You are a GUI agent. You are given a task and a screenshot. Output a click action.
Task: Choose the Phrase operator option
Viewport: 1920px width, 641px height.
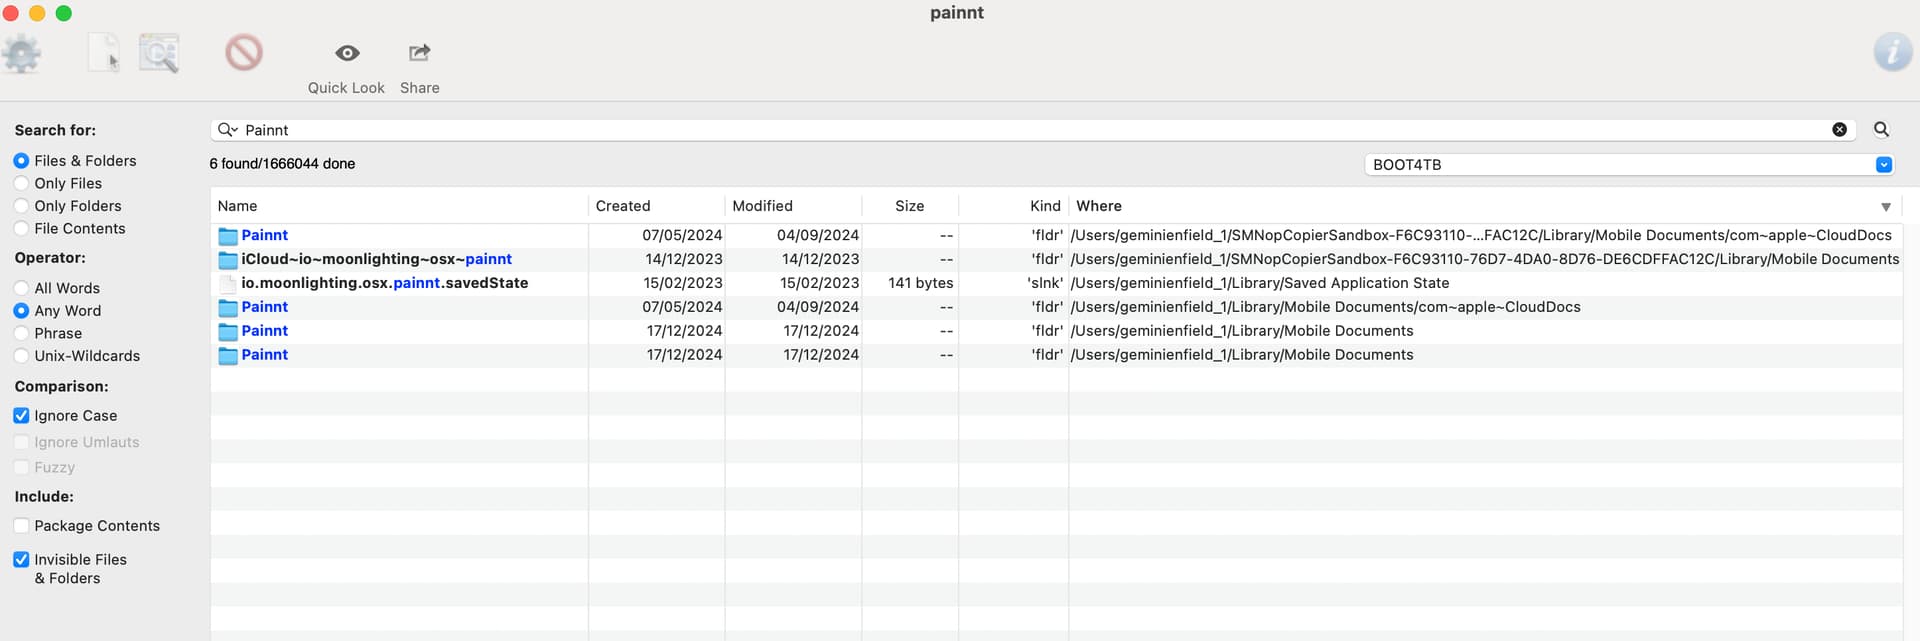coord(21,334)
